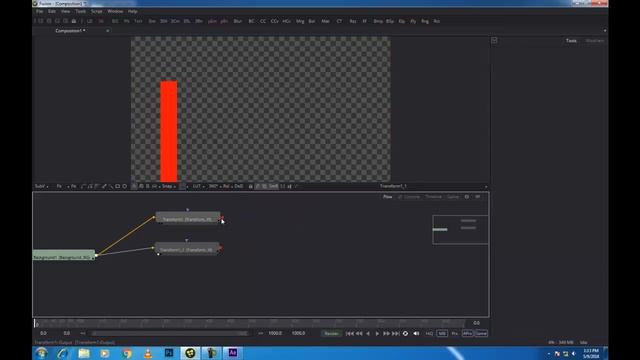Toggle viewer DoD display

239,186
